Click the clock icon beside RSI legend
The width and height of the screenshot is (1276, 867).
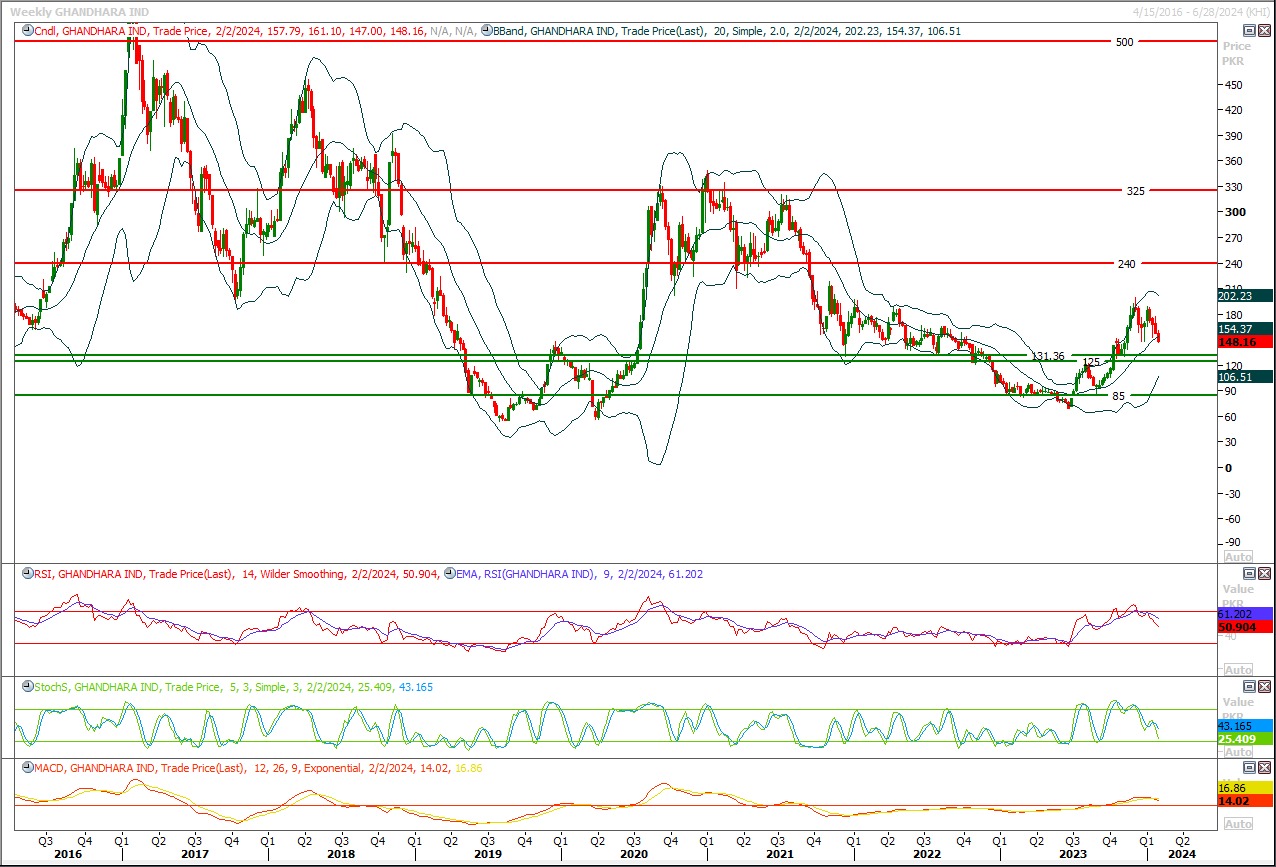[x=26, y=574]
